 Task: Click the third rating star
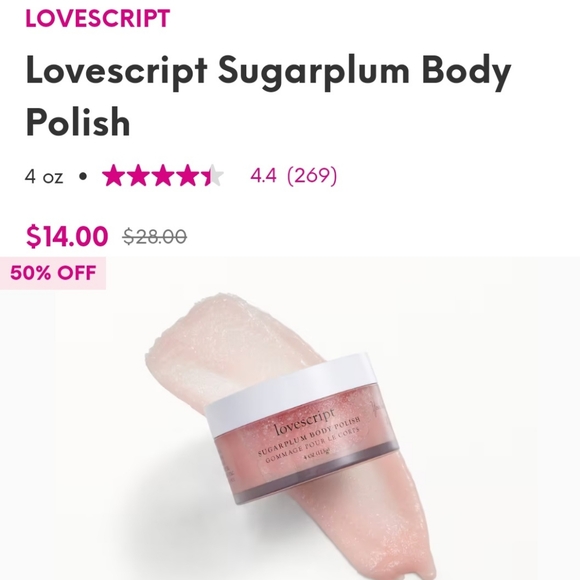tap(163, 175)
